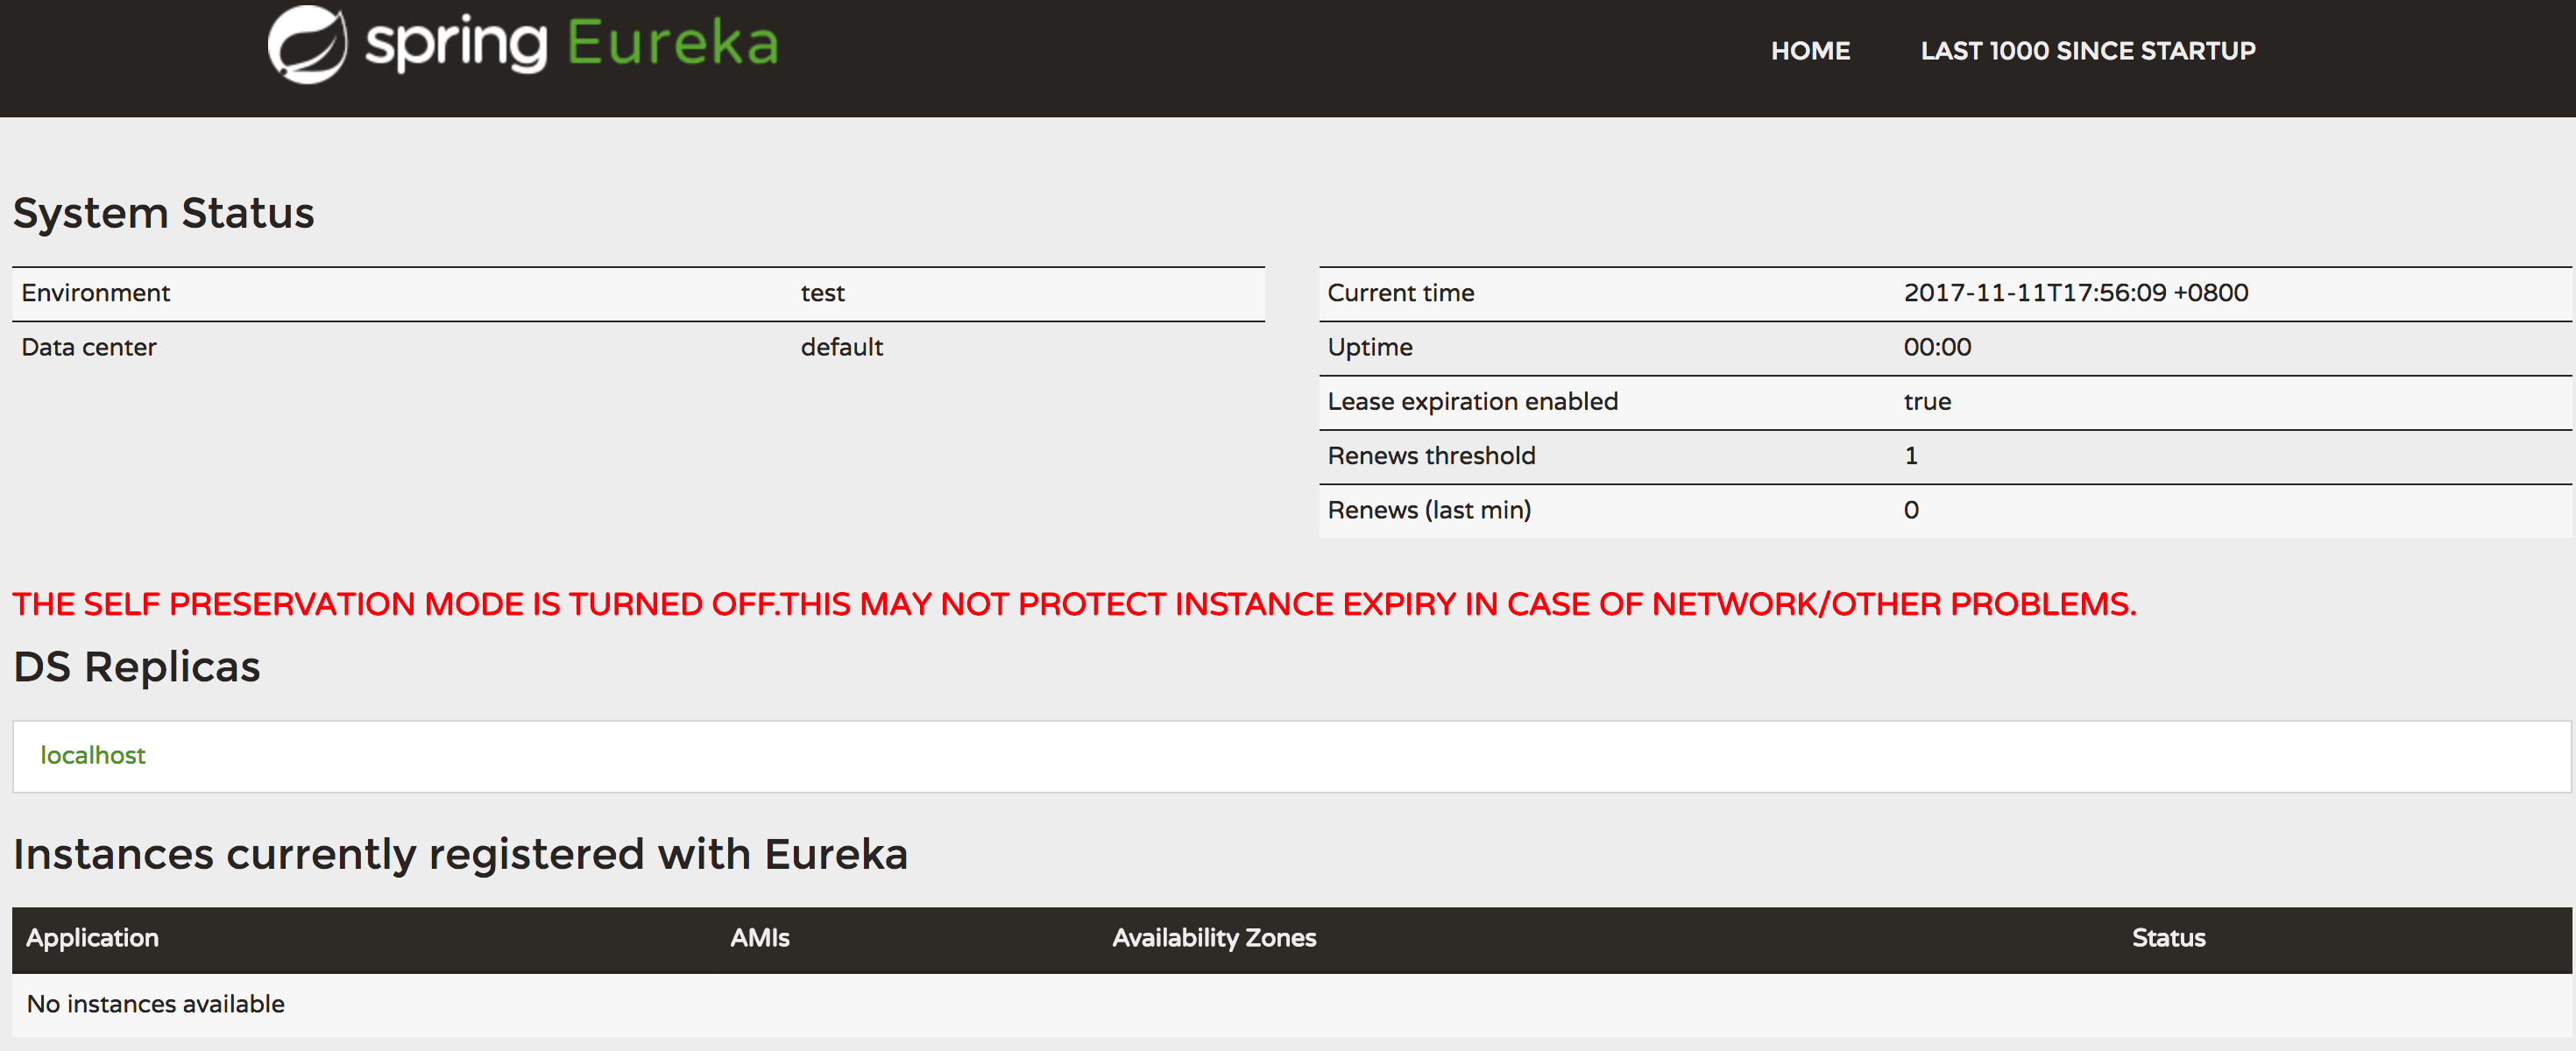This screenshot has height=1051, width=2576.
Task: Click the Lease expiration value 'true'
Action: coord(1927,402)
